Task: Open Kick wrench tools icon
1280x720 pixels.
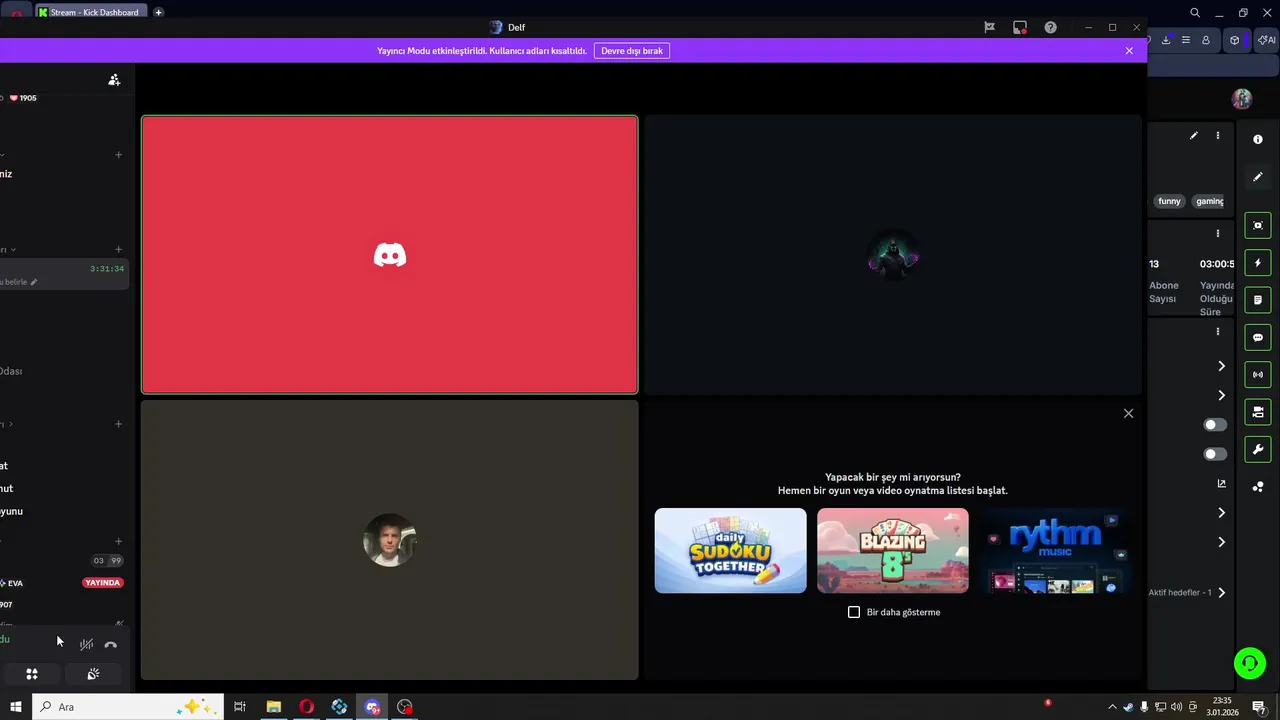Action: tap(1258, 449)
